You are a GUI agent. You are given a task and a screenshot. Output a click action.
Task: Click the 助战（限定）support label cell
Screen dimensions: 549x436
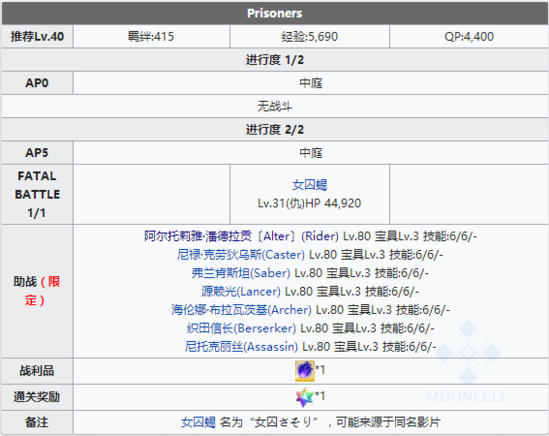pos(37,291)
